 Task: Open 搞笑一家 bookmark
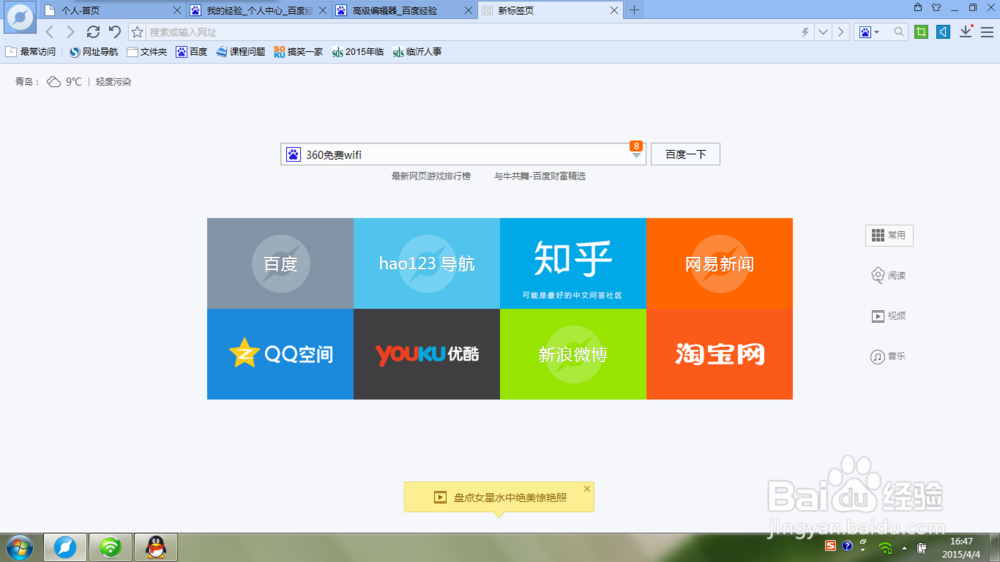tap(298, 52)
